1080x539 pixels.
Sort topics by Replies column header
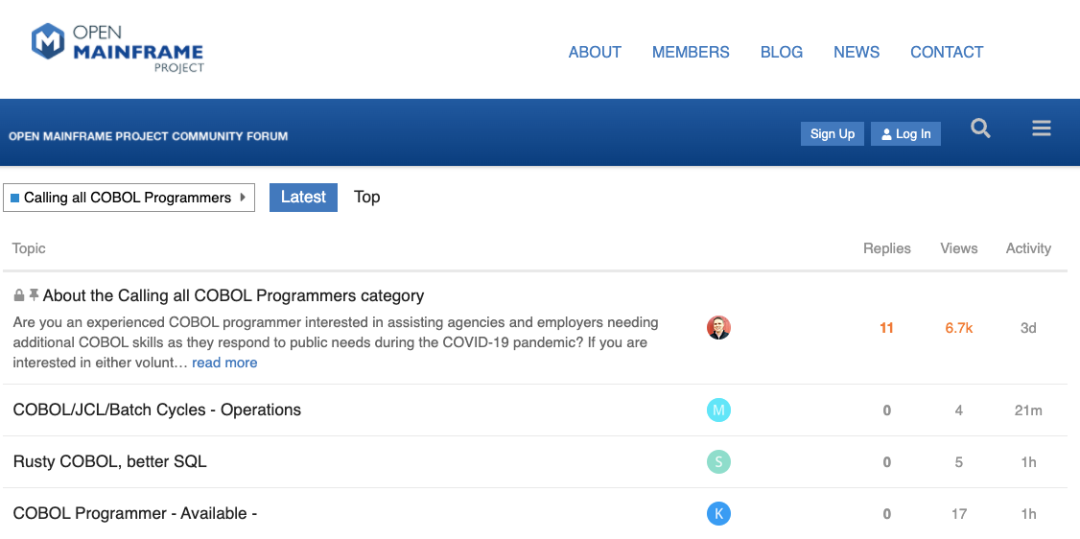pos(887,249)
